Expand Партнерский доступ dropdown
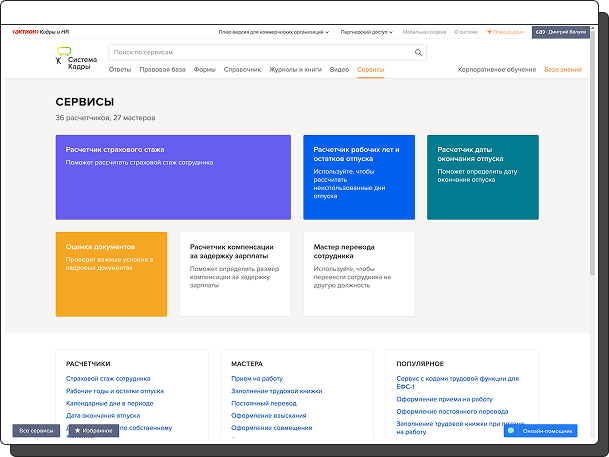This screenshot has height=457, width=609. click(367, 32)
